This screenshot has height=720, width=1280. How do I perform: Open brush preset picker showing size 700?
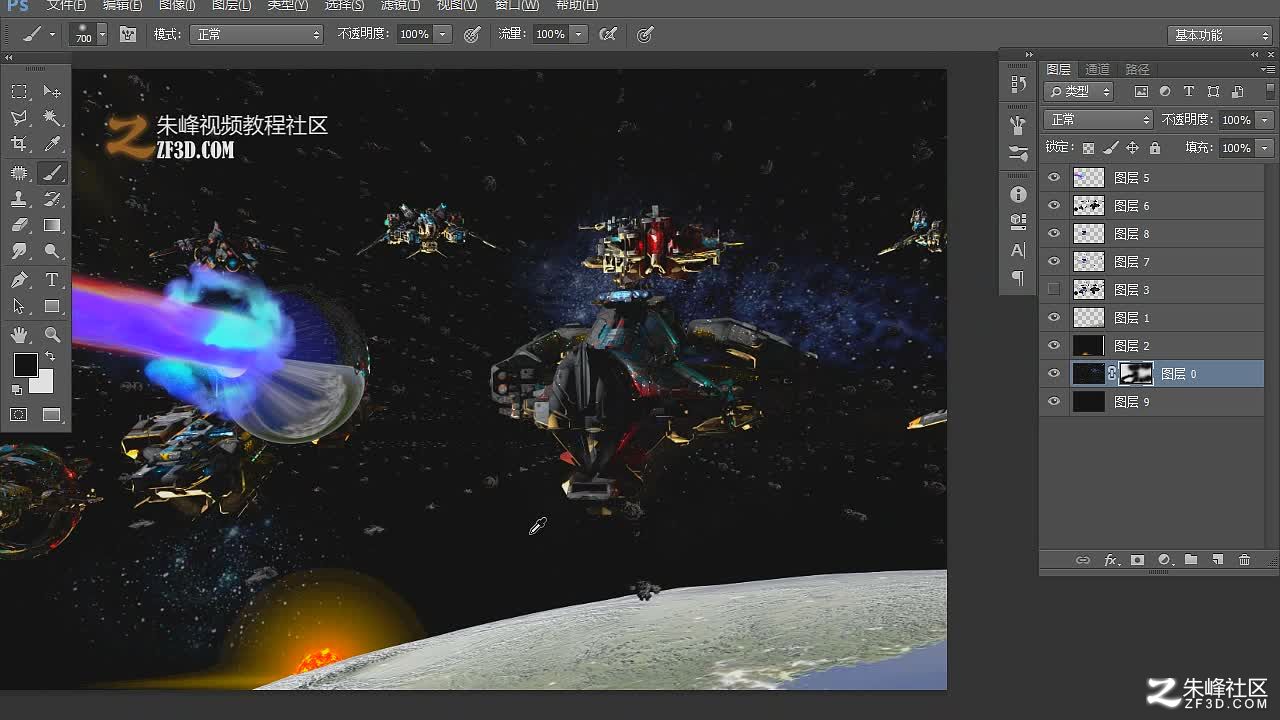tap(89, 34)
